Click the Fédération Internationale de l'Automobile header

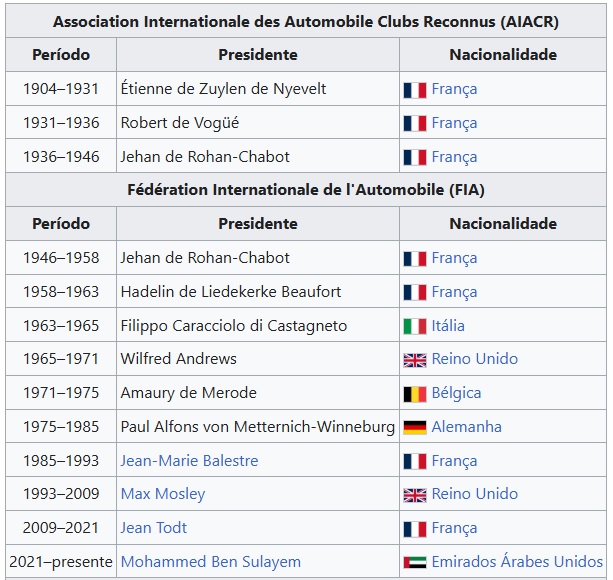[306, 189]
